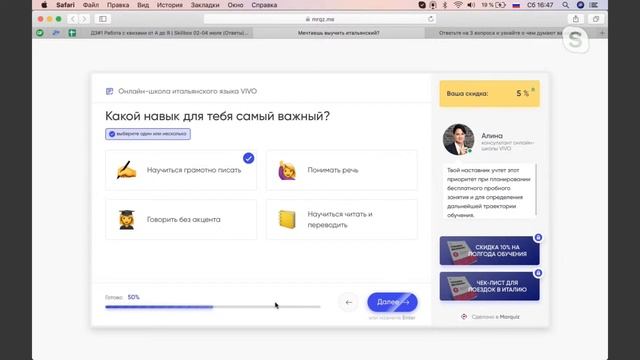
Task: Click the volume icon in menu bar
Action: pyautogui.click(x=471, y=5)
